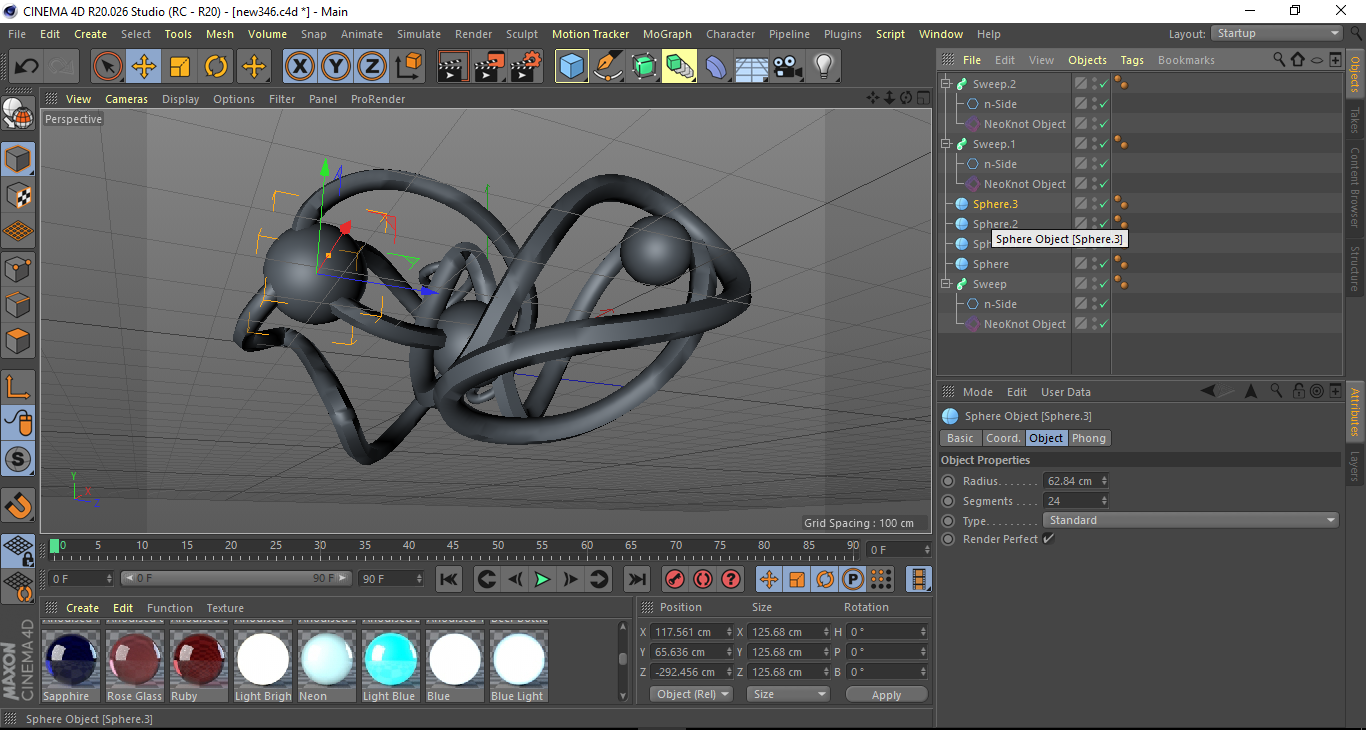Add a Cube primitive object
The image size is (1366, 730).
(x=572, y=67)
